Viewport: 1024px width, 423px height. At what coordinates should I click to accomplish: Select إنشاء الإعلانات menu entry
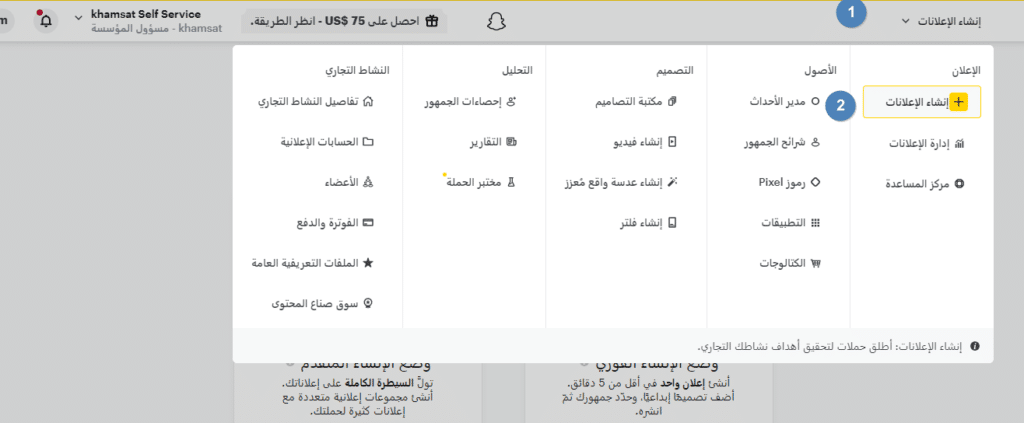[921, 102]
